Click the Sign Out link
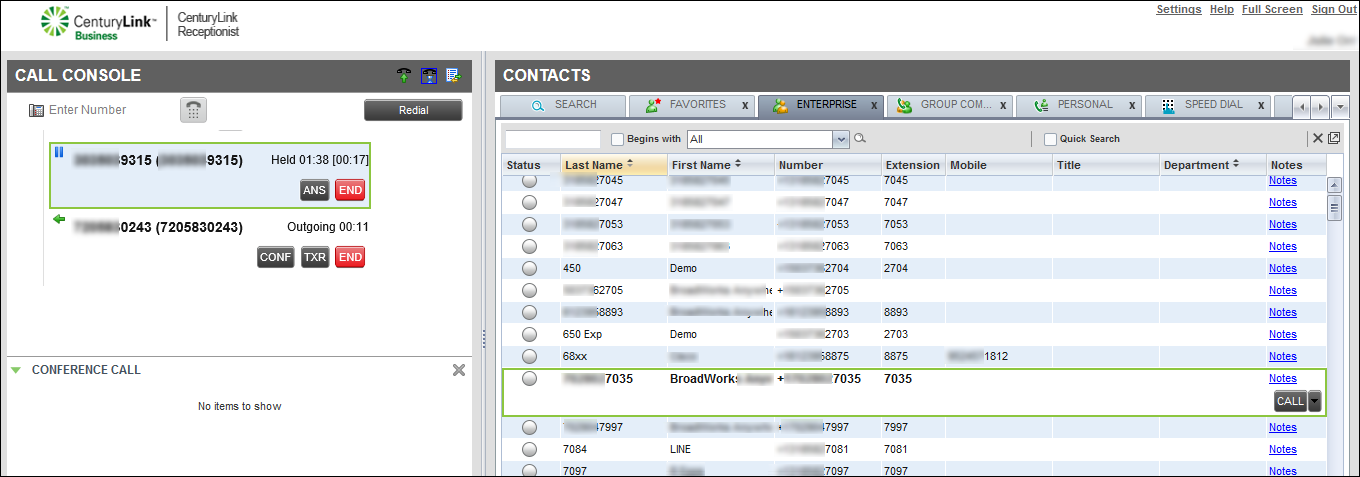The height and width of the screenshot is (477, 1360). coord(1334,9)
